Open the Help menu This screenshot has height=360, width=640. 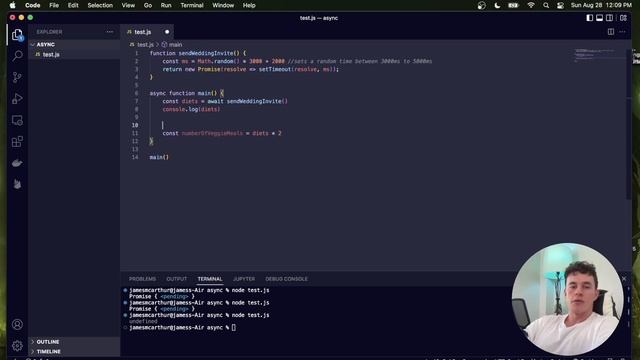pos(249,5)
